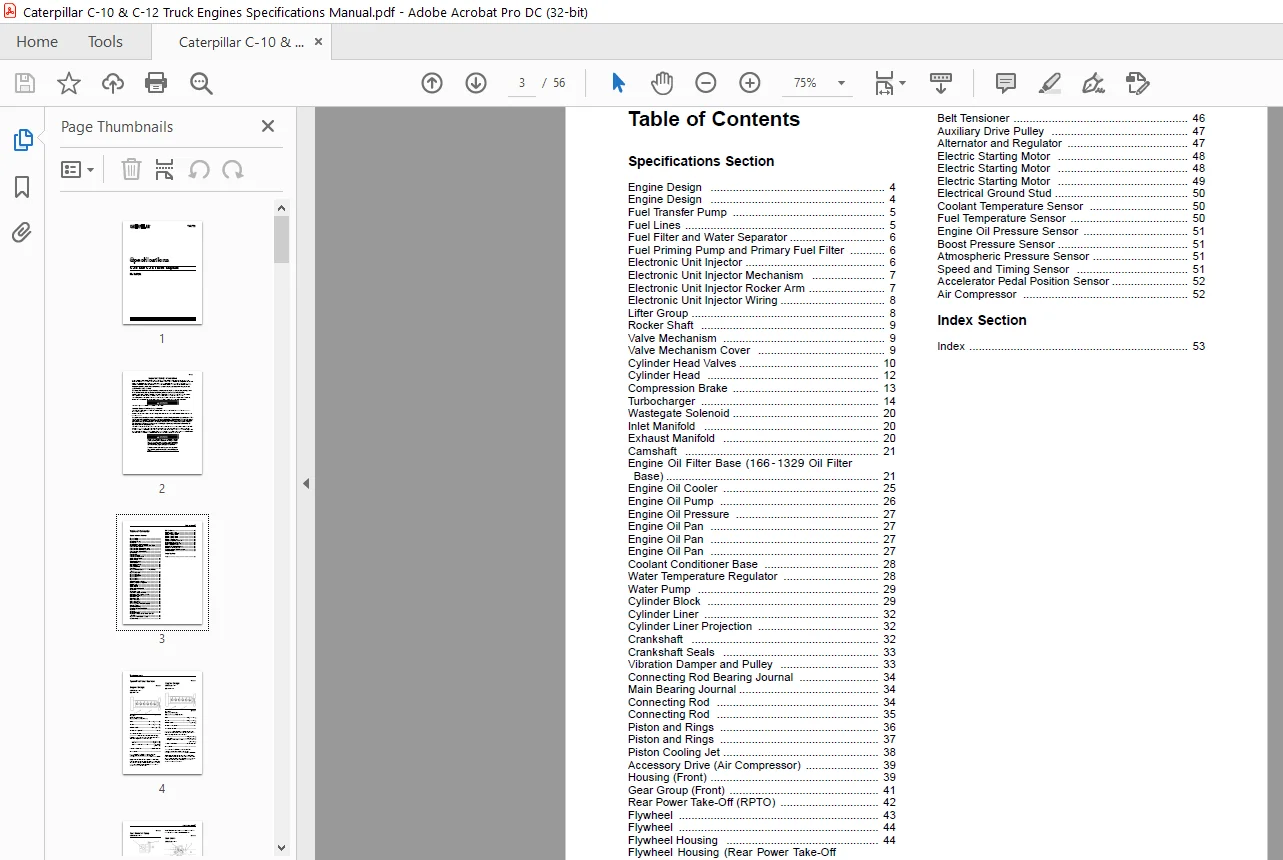Select the page 2 thumbnail
The image size is (1283, 860).
(162, 423)
